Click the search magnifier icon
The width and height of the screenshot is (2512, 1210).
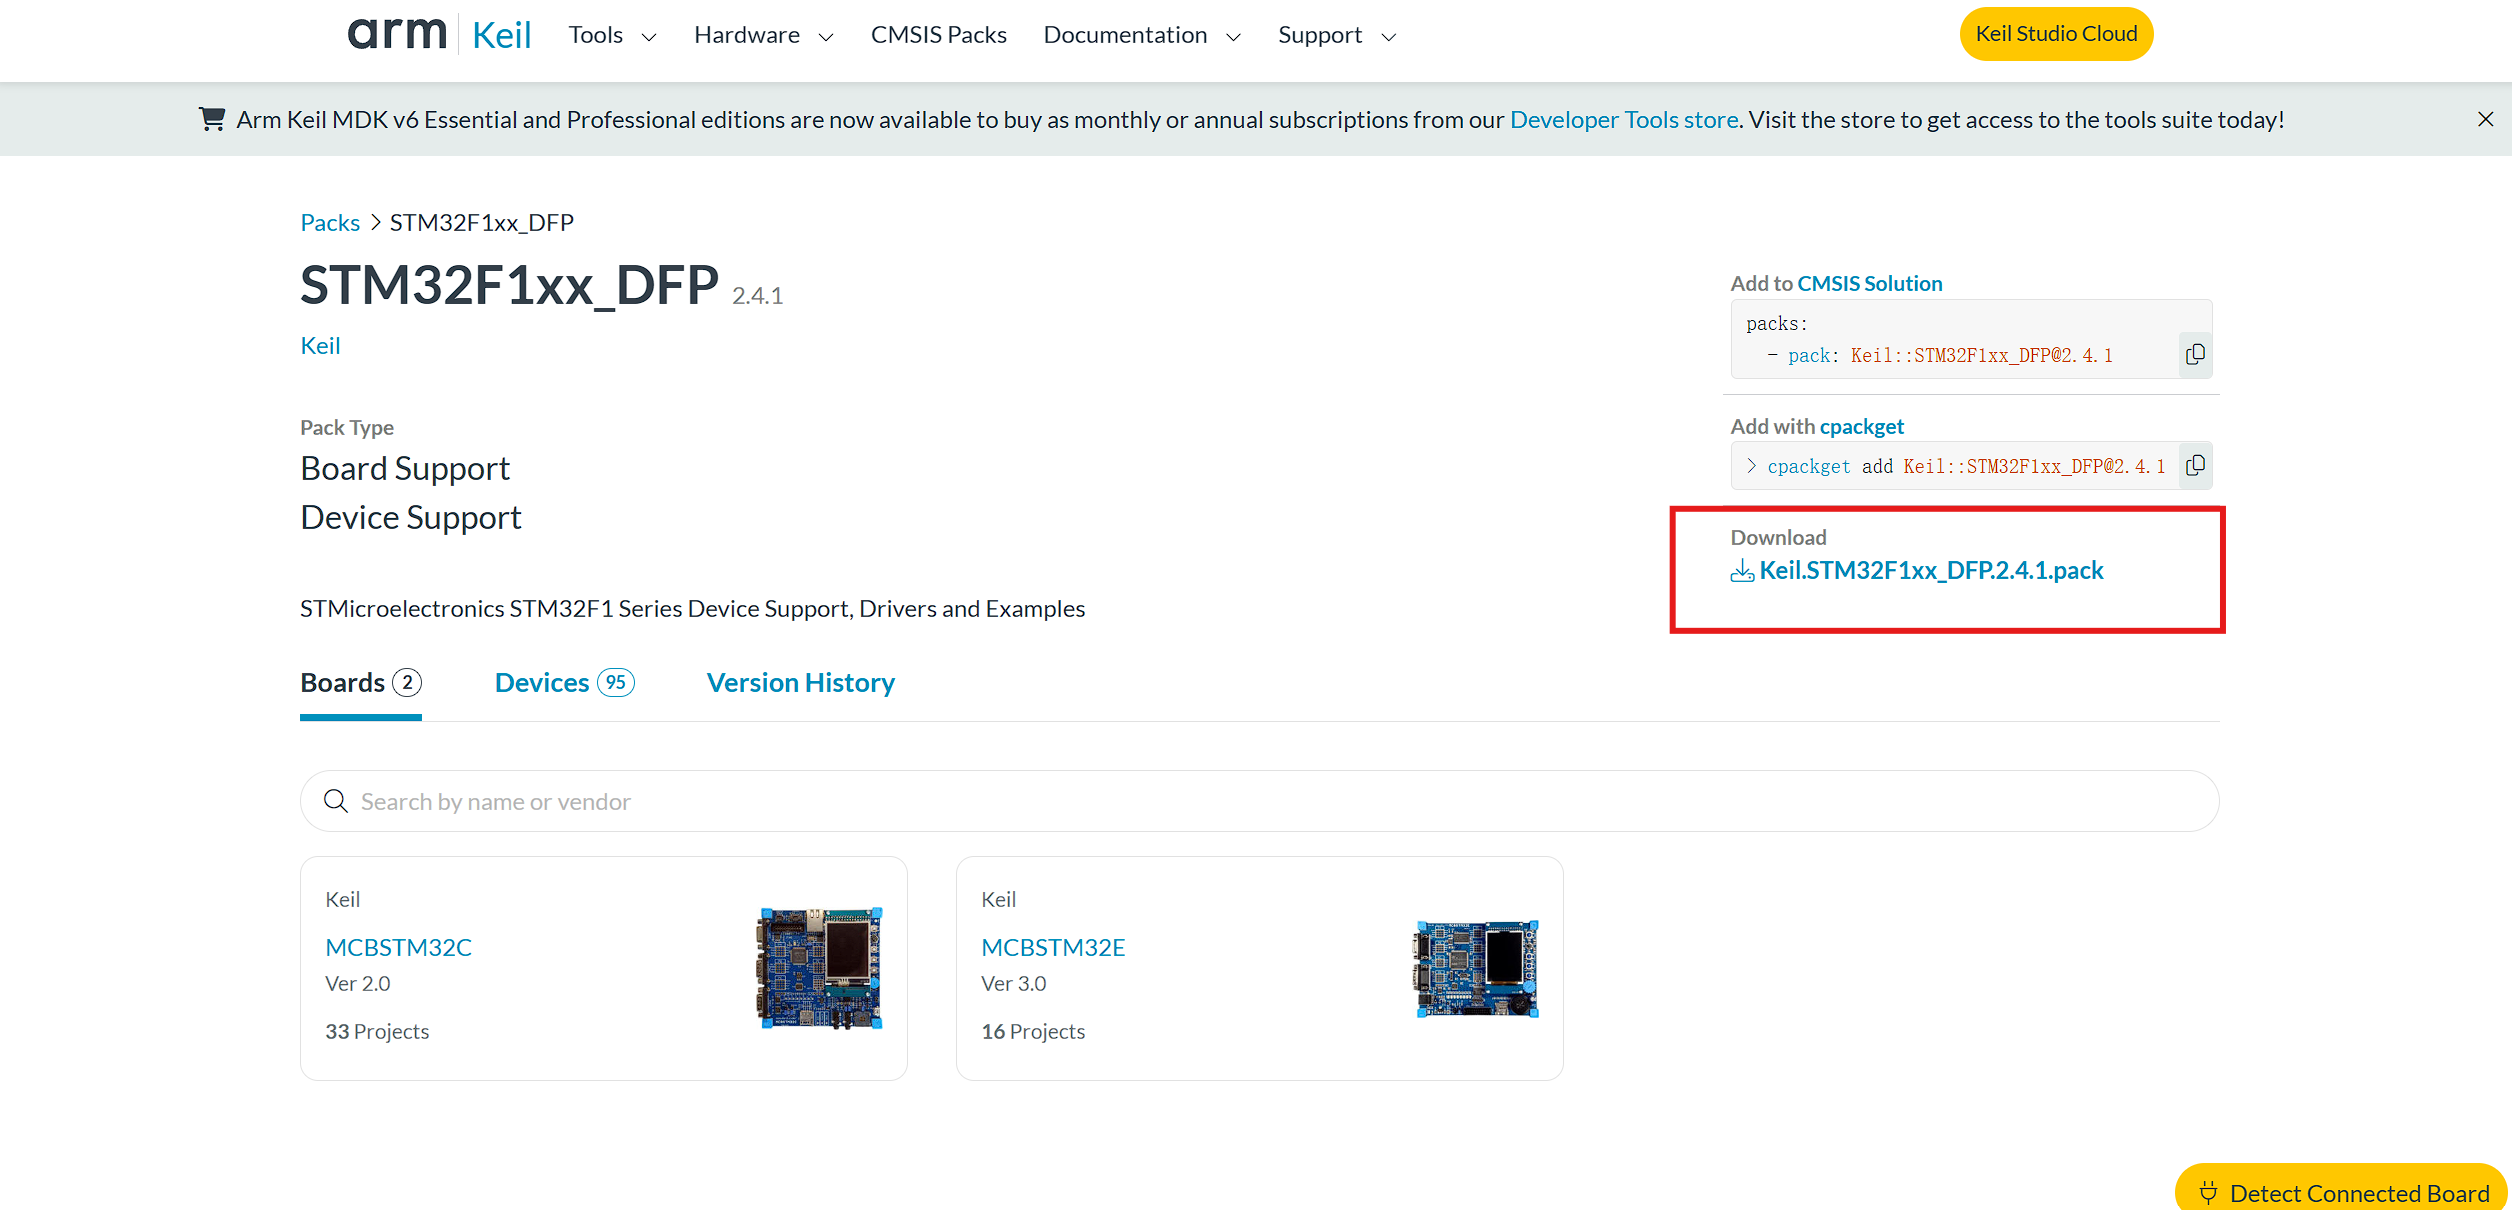(x=336, y=801)
